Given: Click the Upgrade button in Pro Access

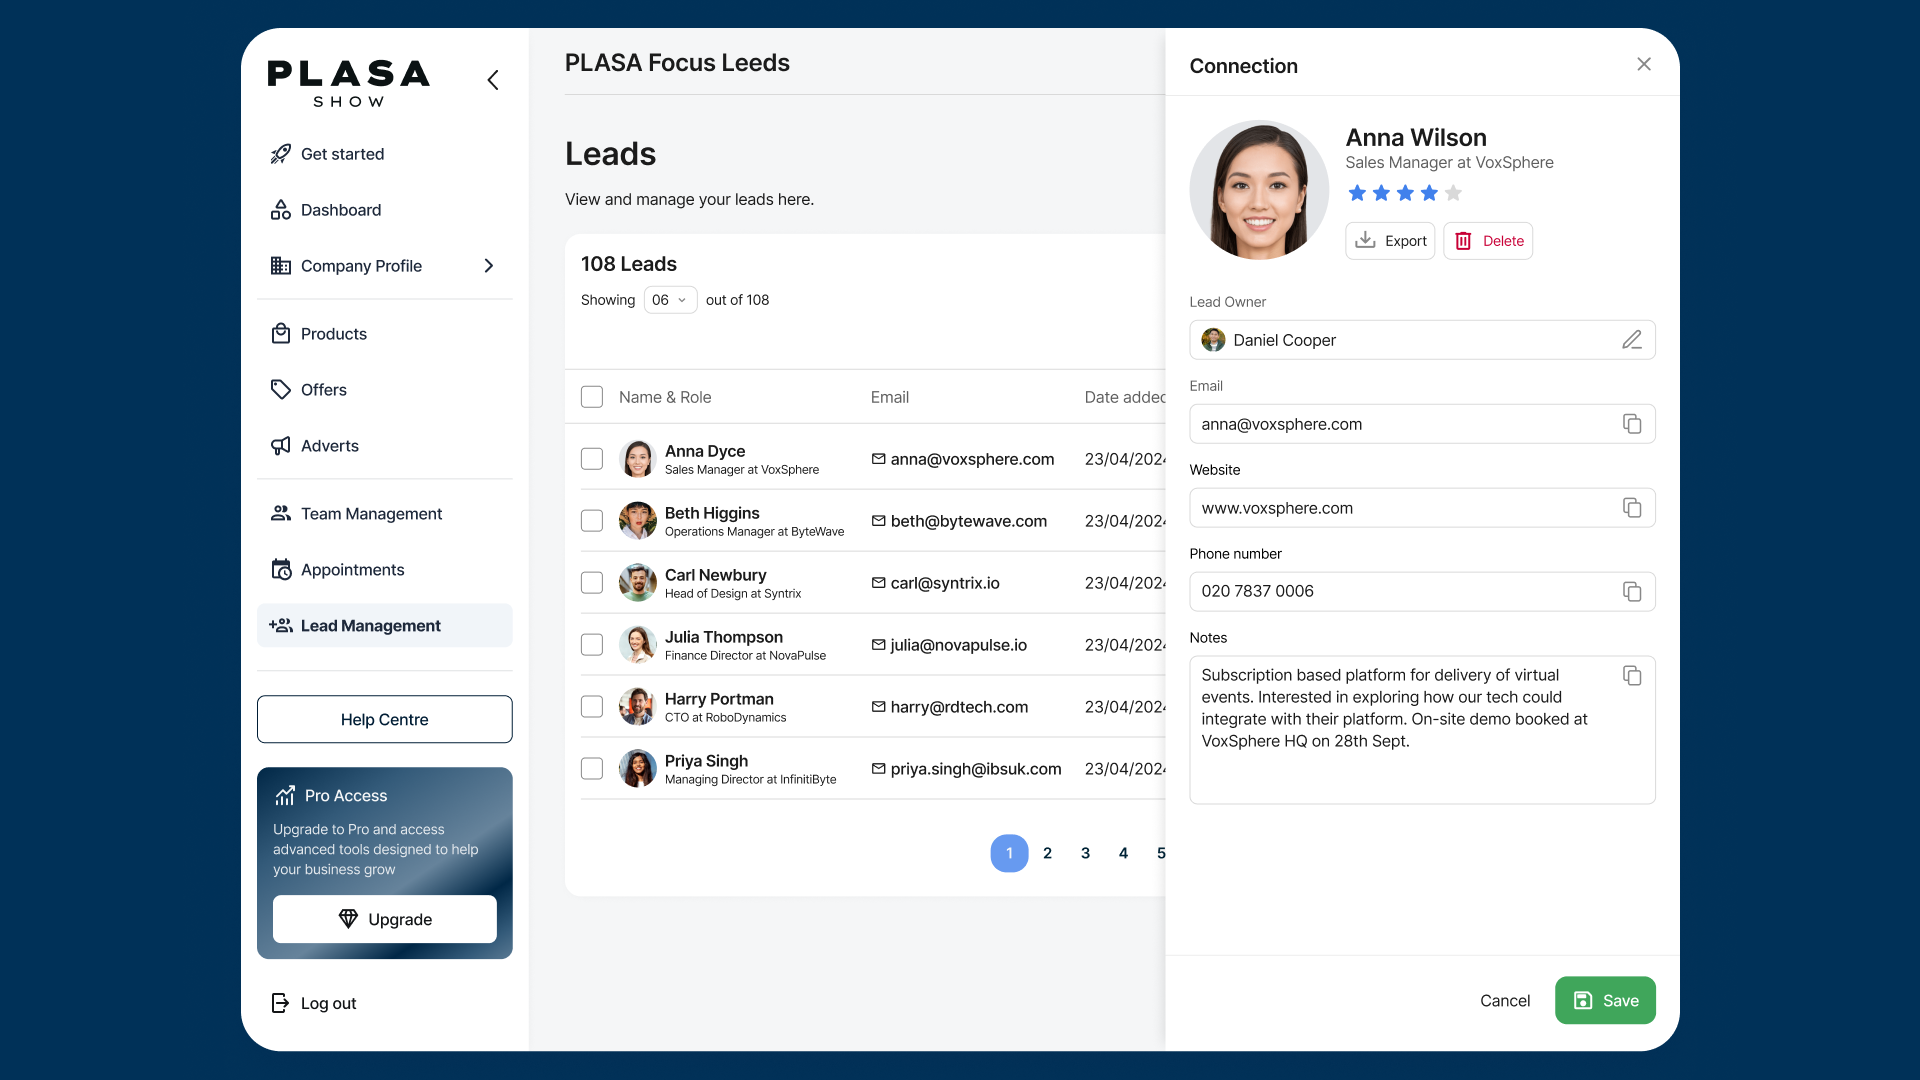Looking at the screenshot, I should coord(384,919).
